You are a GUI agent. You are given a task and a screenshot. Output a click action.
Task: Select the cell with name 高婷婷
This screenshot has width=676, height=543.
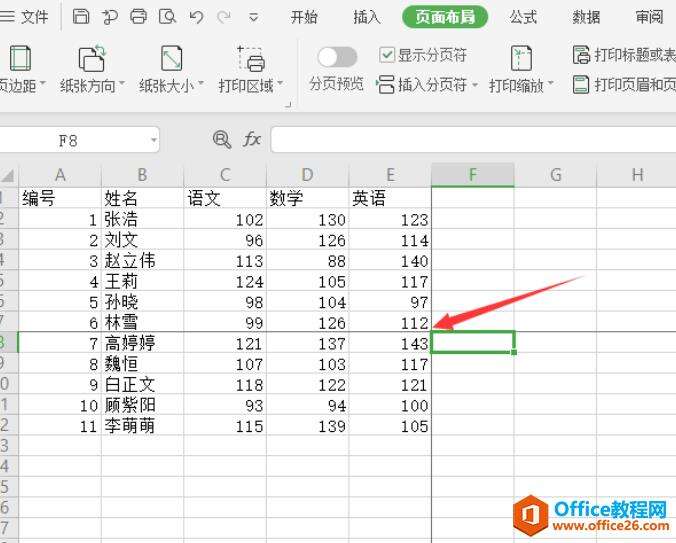click(x=142, y=343)
